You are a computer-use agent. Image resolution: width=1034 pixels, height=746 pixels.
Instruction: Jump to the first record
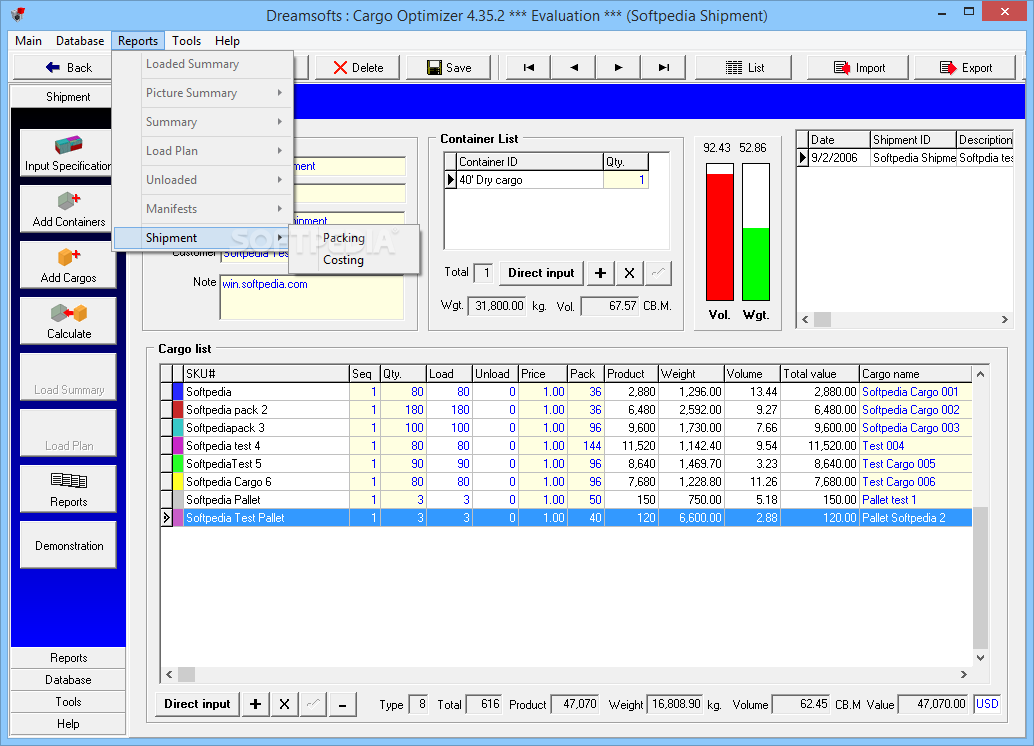[x=528, y=67]
